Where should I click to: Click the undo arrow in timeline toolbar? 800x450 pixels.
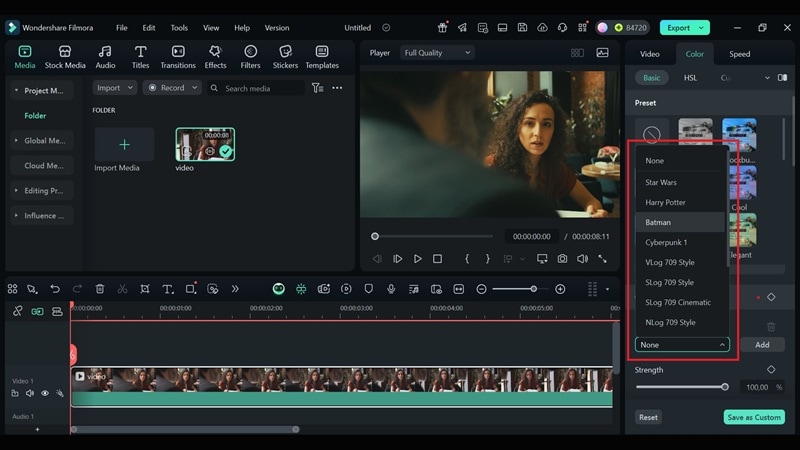pos(55,289)
